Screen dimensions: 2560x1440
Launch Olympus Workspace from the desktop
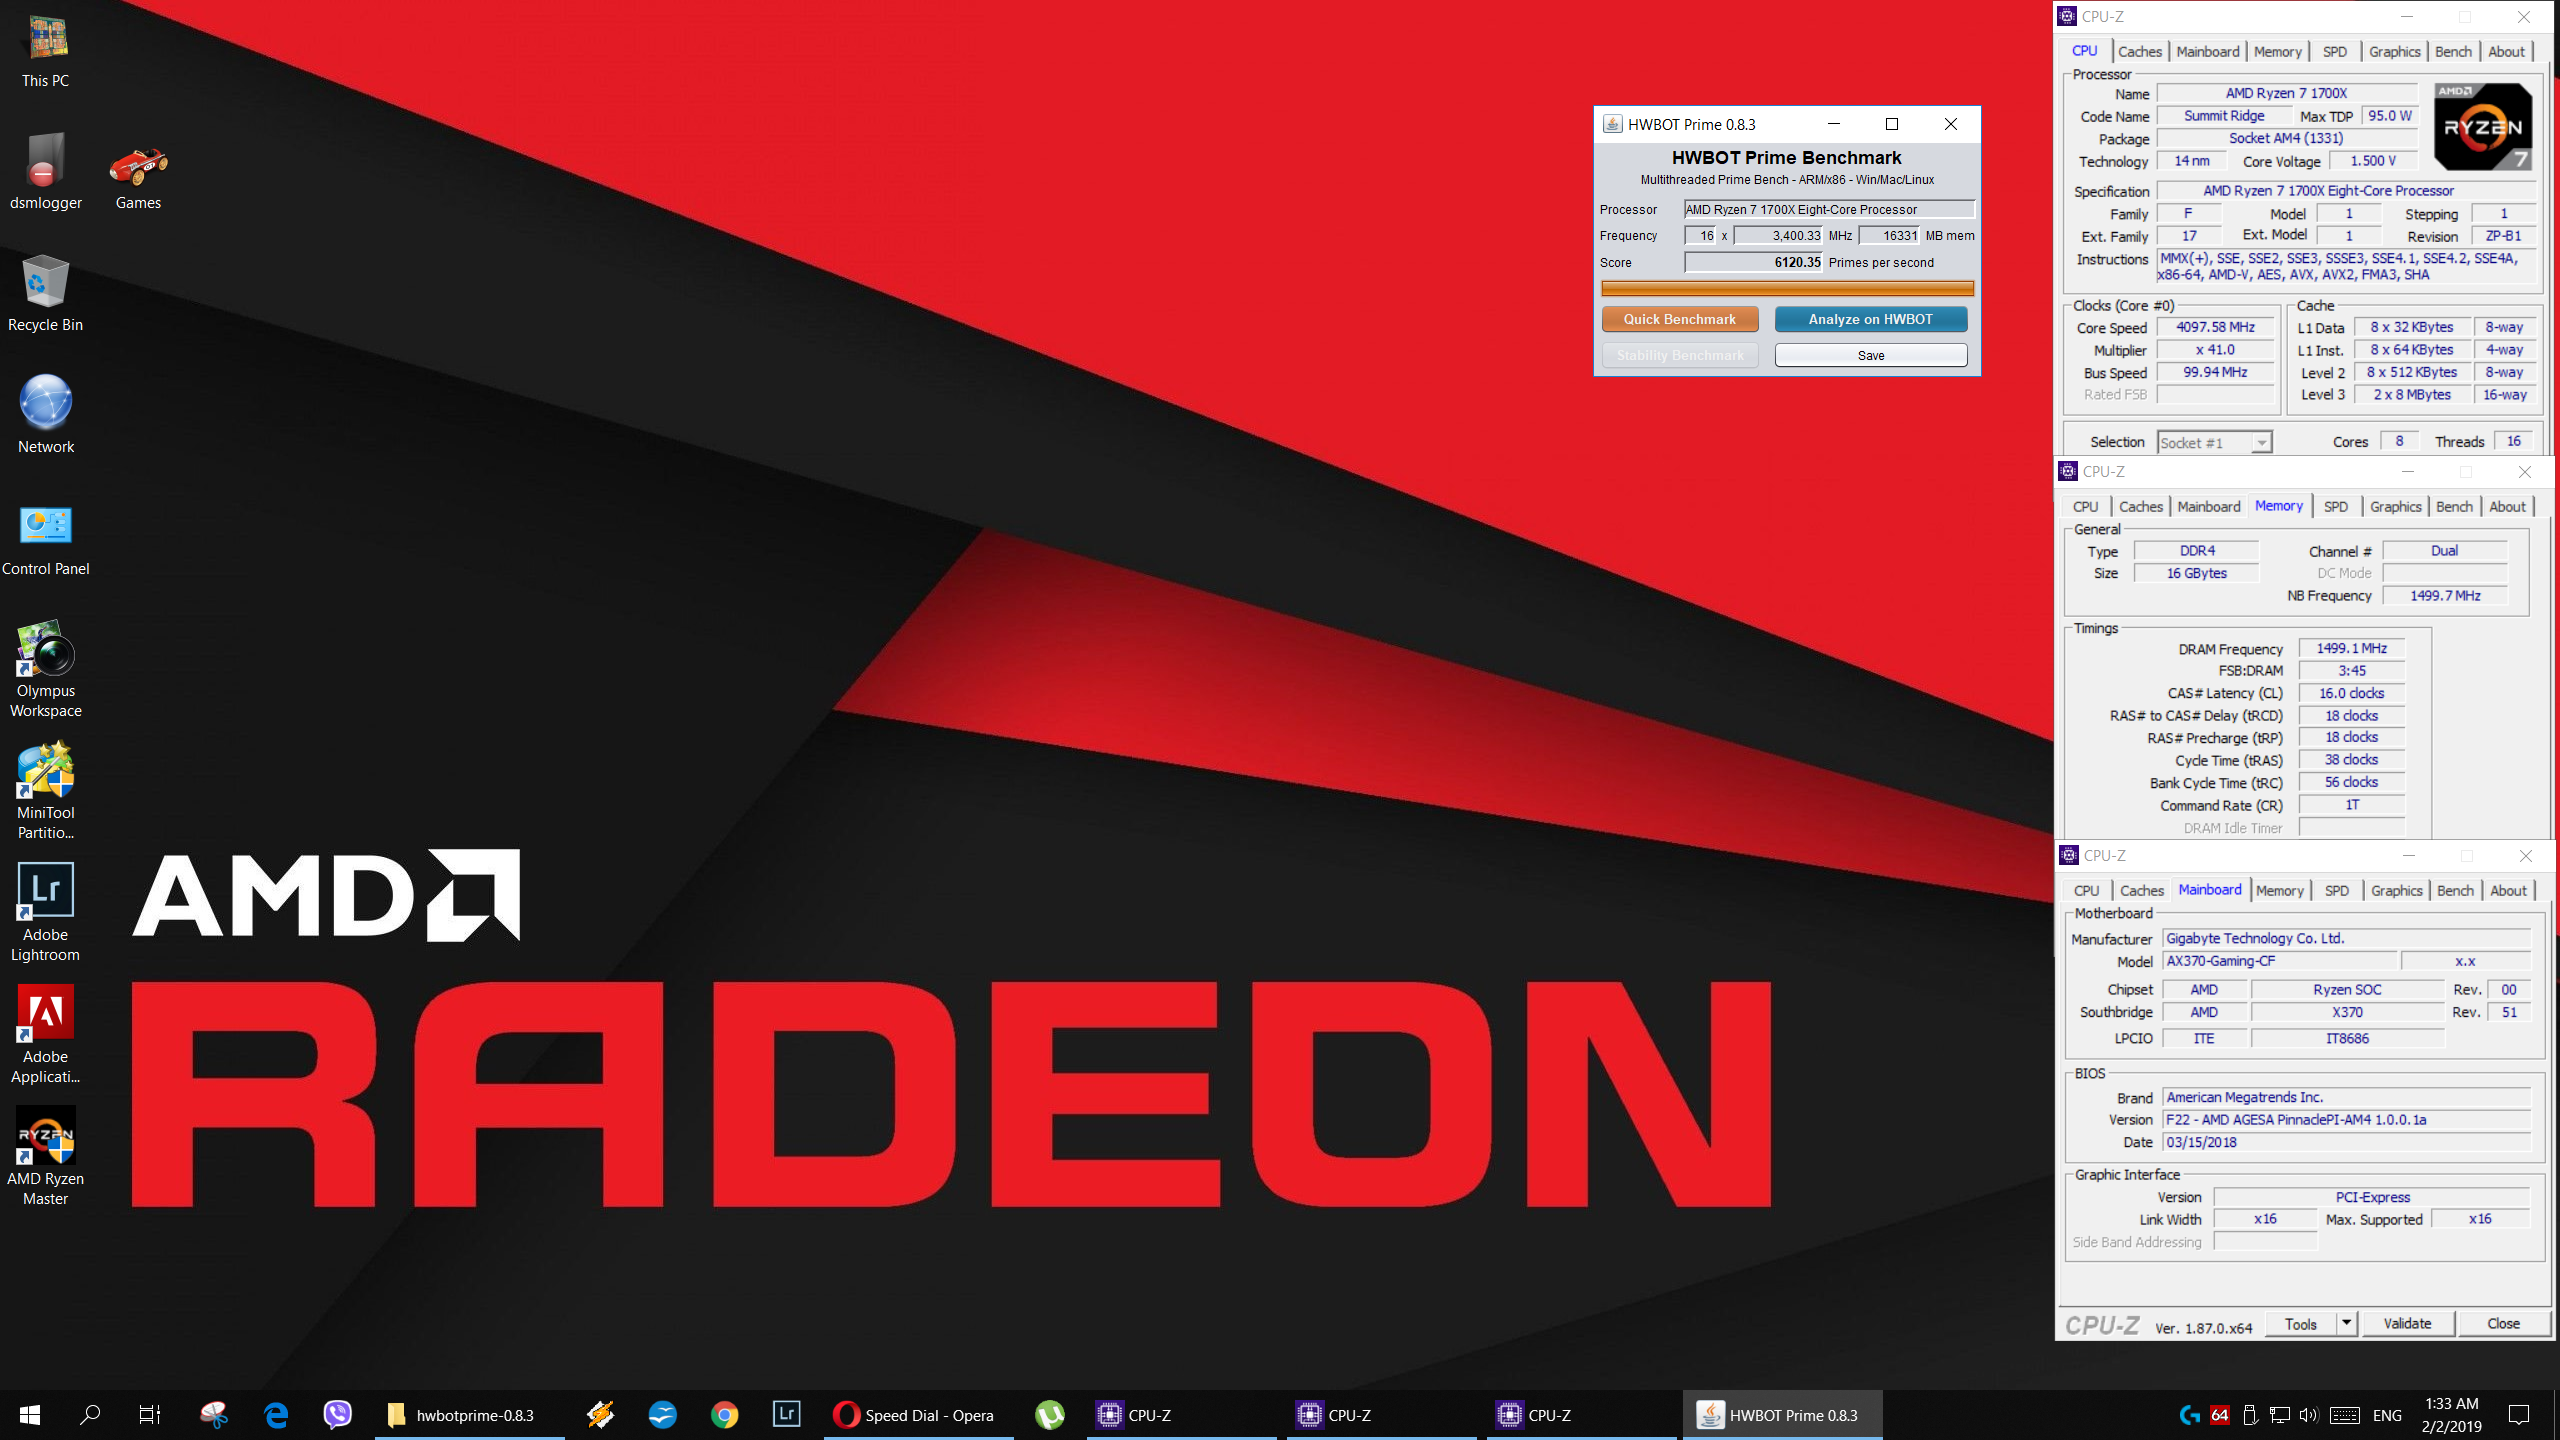click(x=46, y=670)
